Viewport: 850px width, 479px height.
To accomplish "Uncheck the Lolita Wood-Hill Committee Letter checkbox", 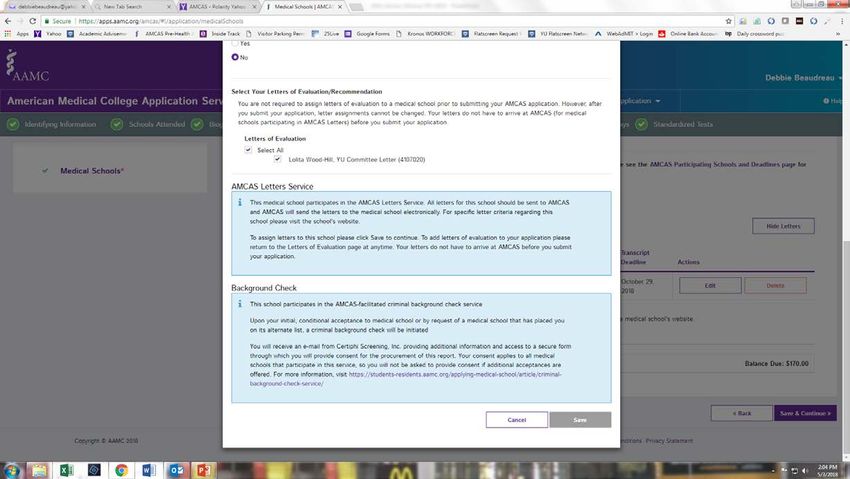I will coord(278,159).
